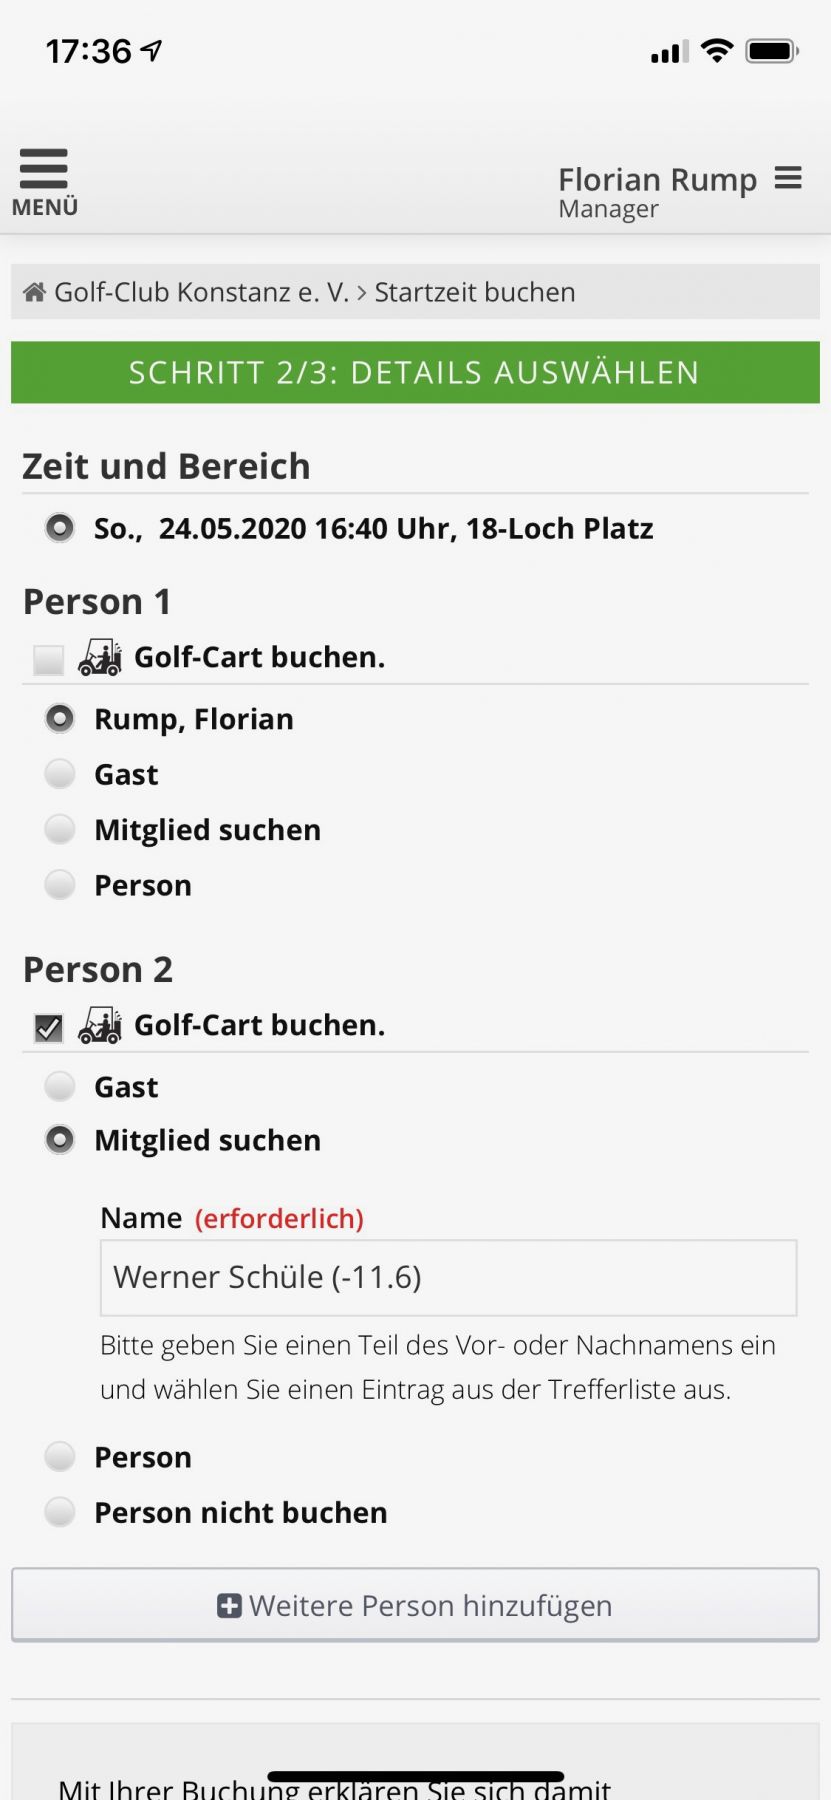
Task: Select Gast radio for Person 1
Action: [60, 774]
